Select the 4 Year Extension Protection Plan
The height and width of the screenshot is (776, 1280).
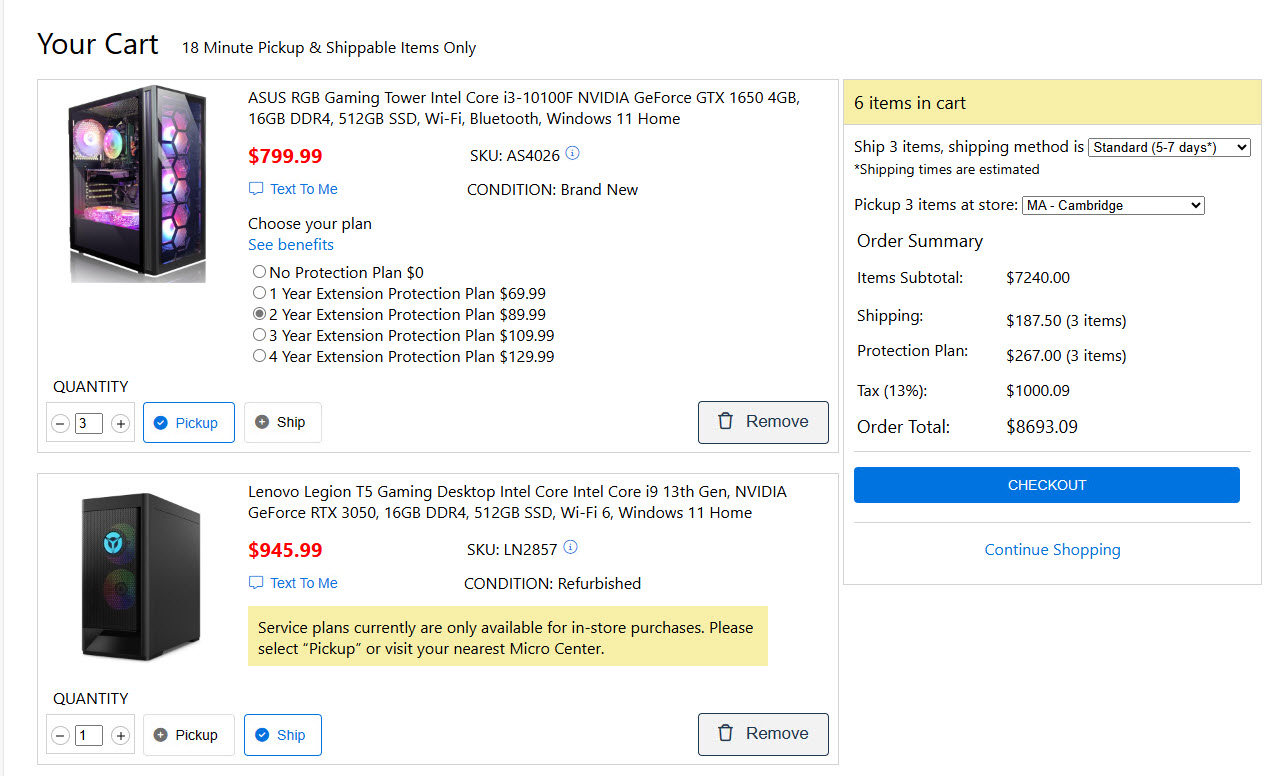point(260,356)
